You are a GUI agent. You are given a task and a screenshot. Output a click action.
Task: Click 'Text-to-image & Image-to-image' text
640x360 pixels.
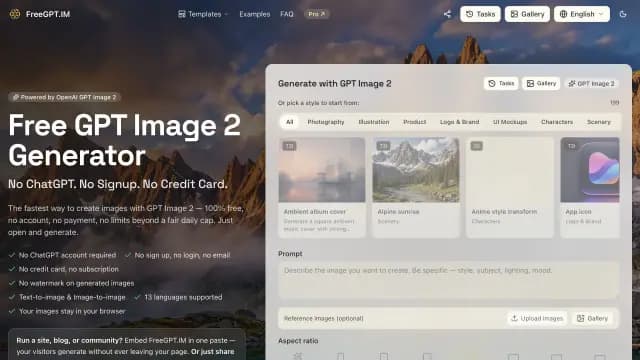click(x=72, y=297)
